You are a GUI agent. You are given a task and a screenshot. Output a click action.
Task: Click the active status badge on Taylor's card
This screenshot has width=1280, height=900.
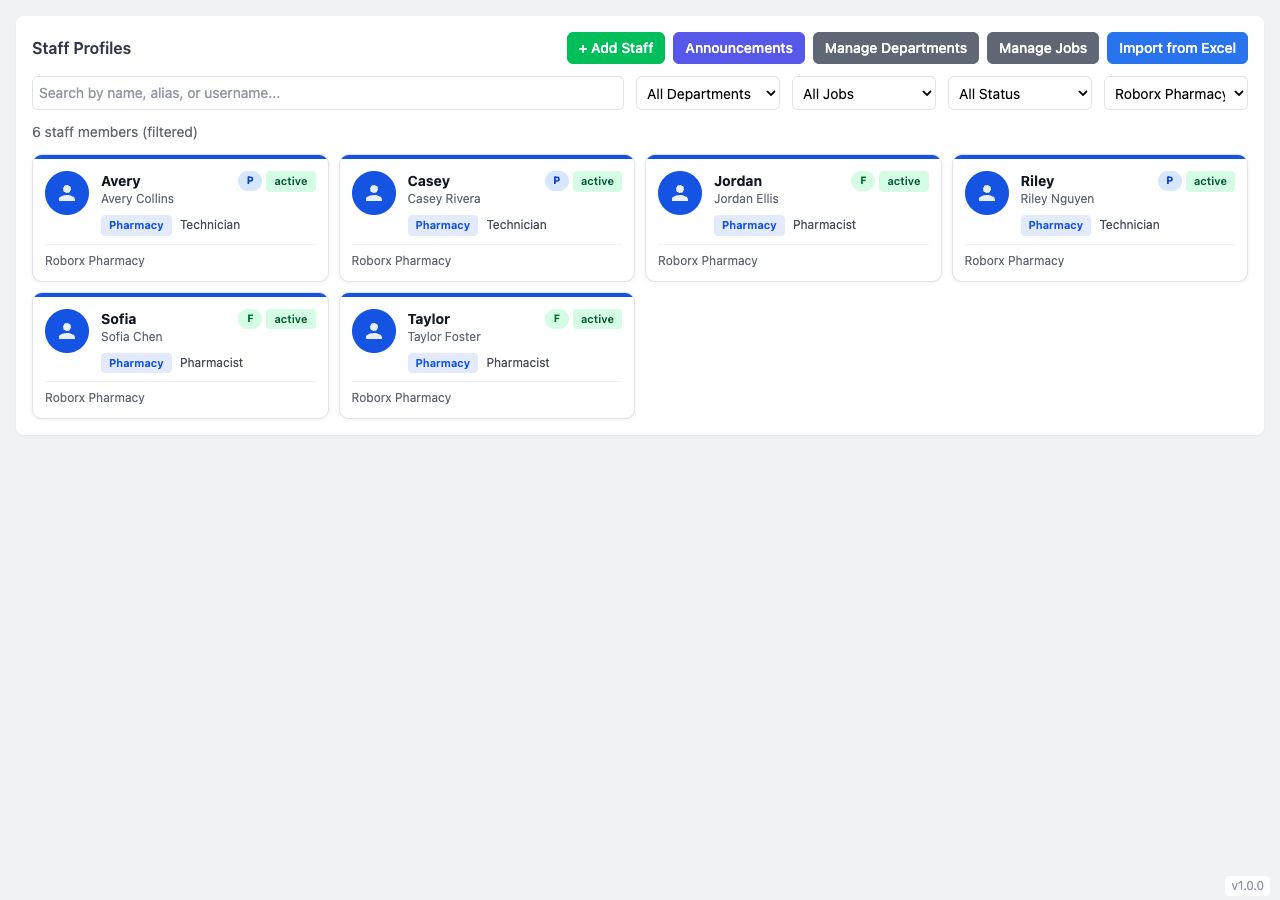point(597,319)
